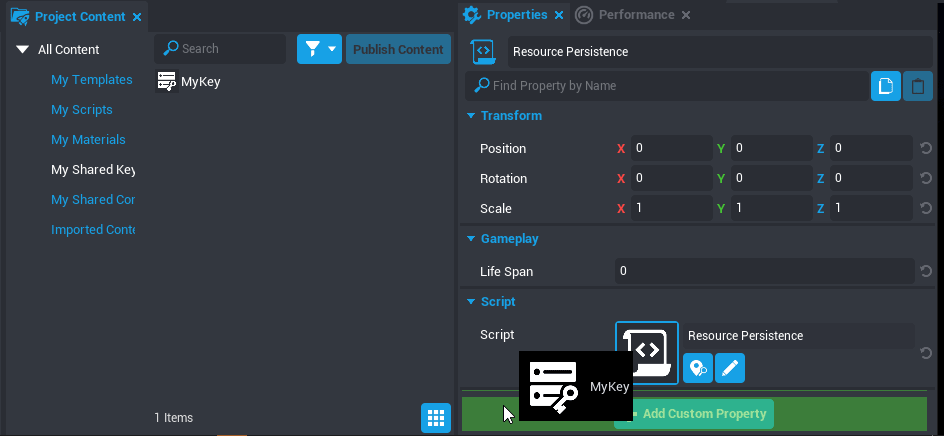The height and width of the screenshot is (436, 944).
Task: Collapse the Gameplay section
Action: click(471, 239)
